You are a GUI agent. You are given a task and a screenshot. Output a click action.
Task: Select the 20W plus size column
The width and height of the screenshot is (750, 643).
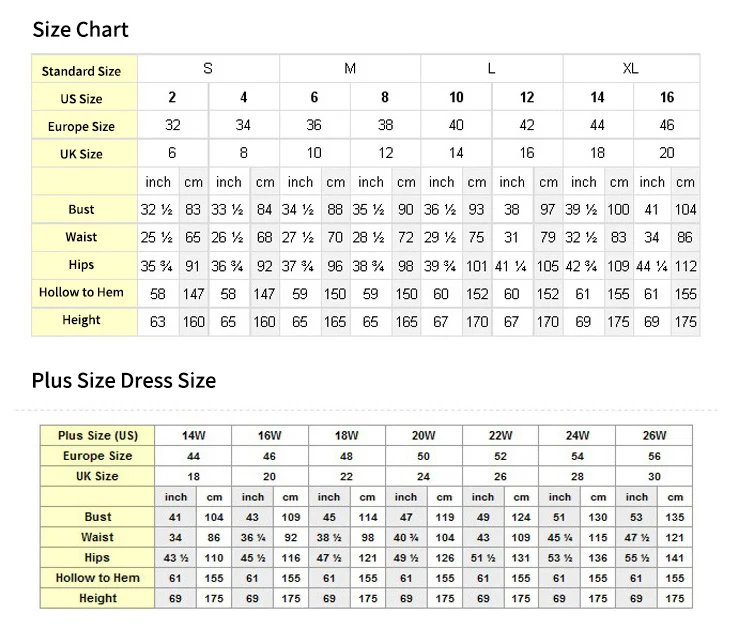click(424, 436)
